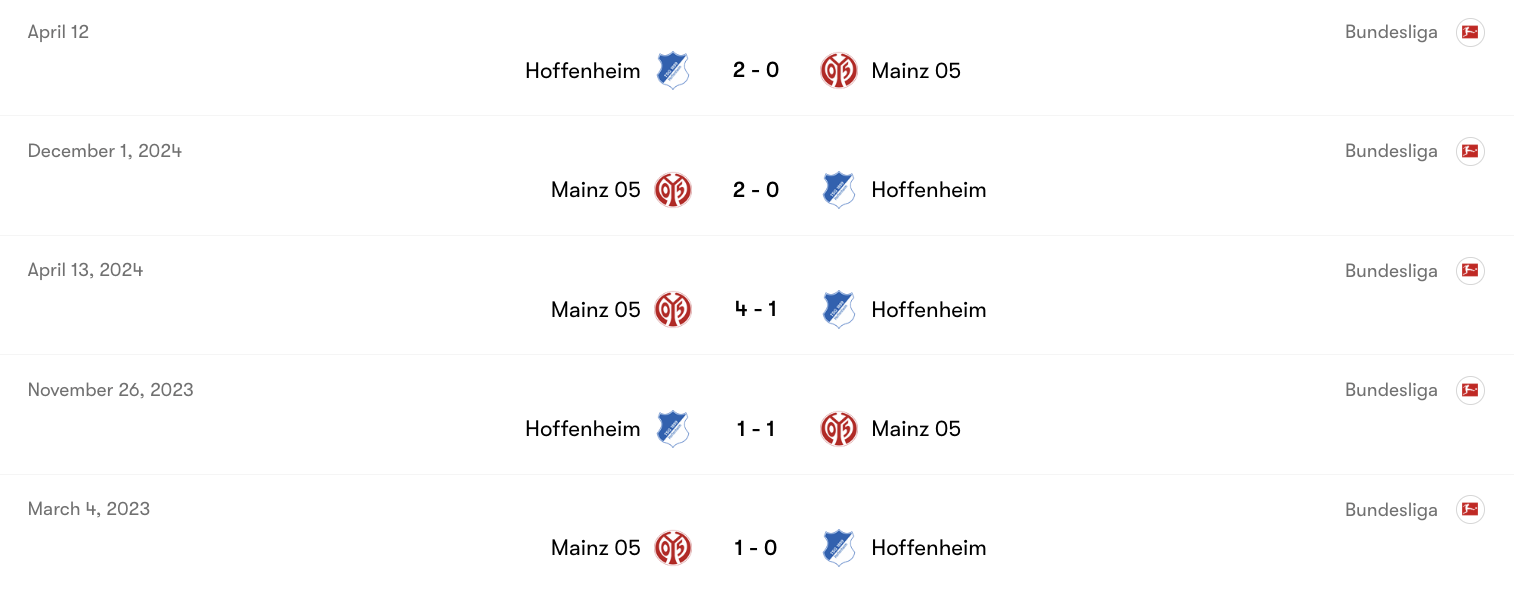
Task: Open the Hoffenheim logo in the December 1 match
Action: point(839,189)
